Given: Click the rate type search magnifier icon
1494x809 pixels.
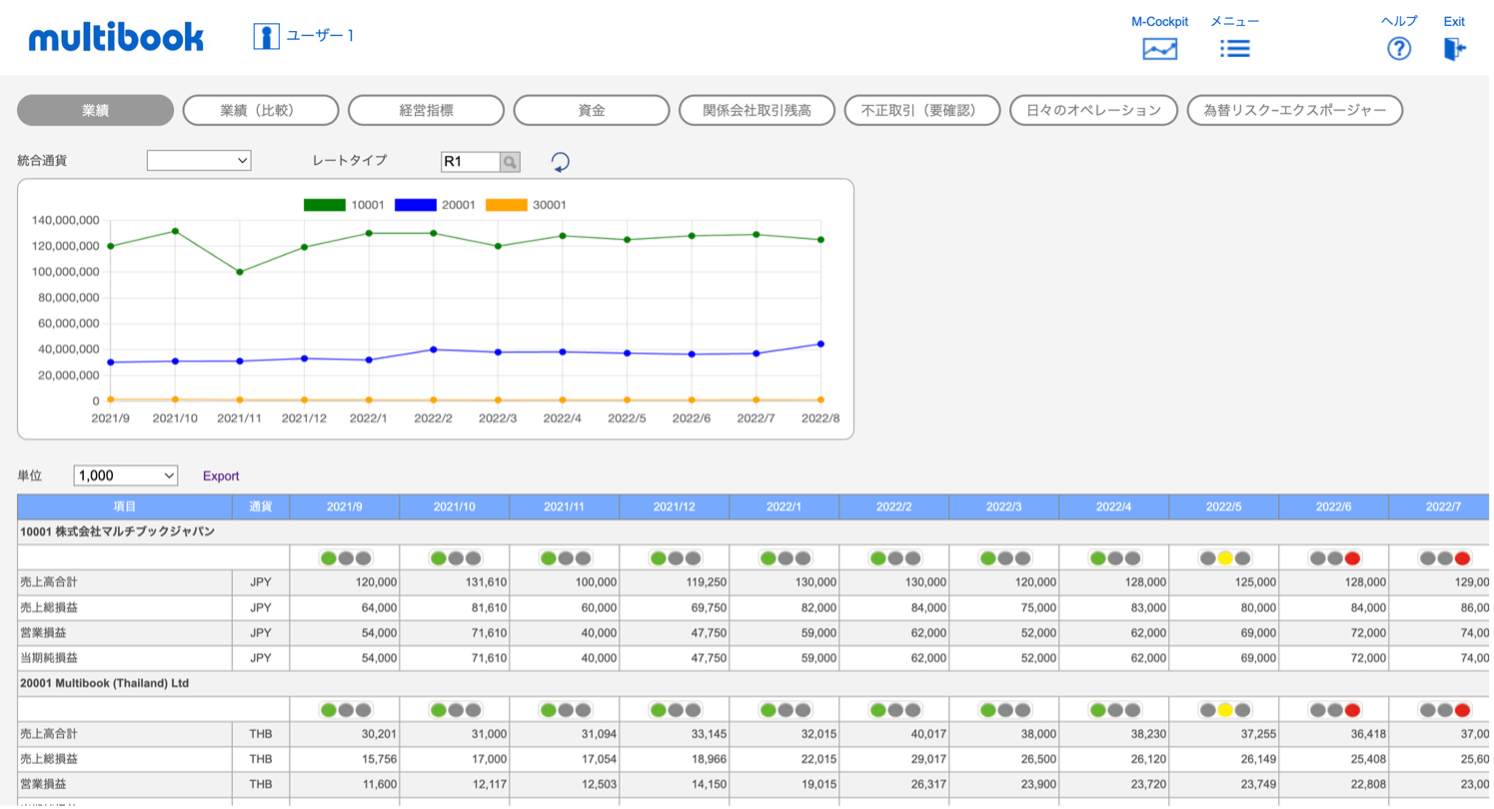Looking at the screenshot, I should pyautogui.click(x=510, y=161).
